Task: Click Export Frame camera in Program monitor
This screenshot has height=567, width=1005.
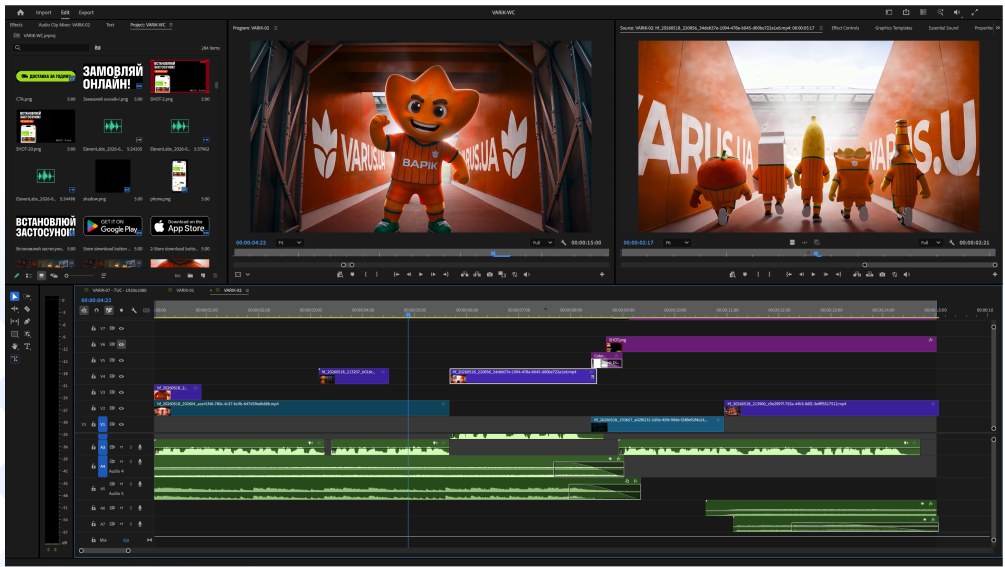Action: tap(490, 274)
